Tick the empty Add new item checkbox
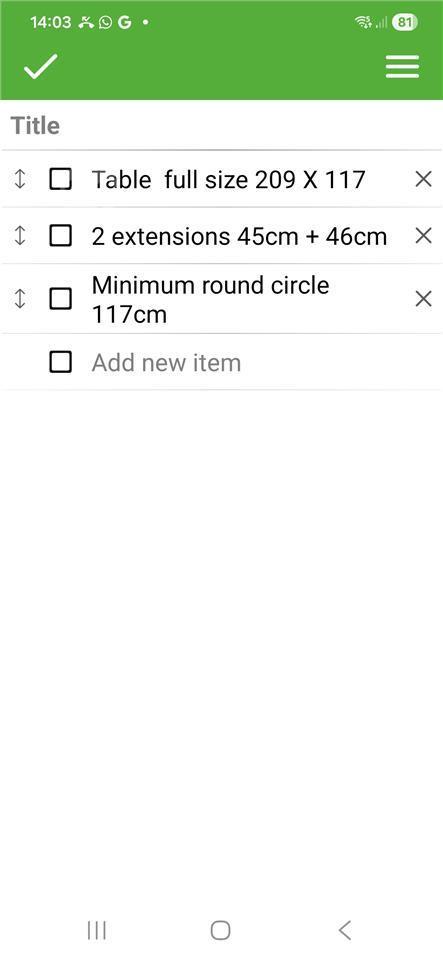Image resolution: width=443 pixels, height=960 pixels. pyautogui.click(x=60, y=362)
